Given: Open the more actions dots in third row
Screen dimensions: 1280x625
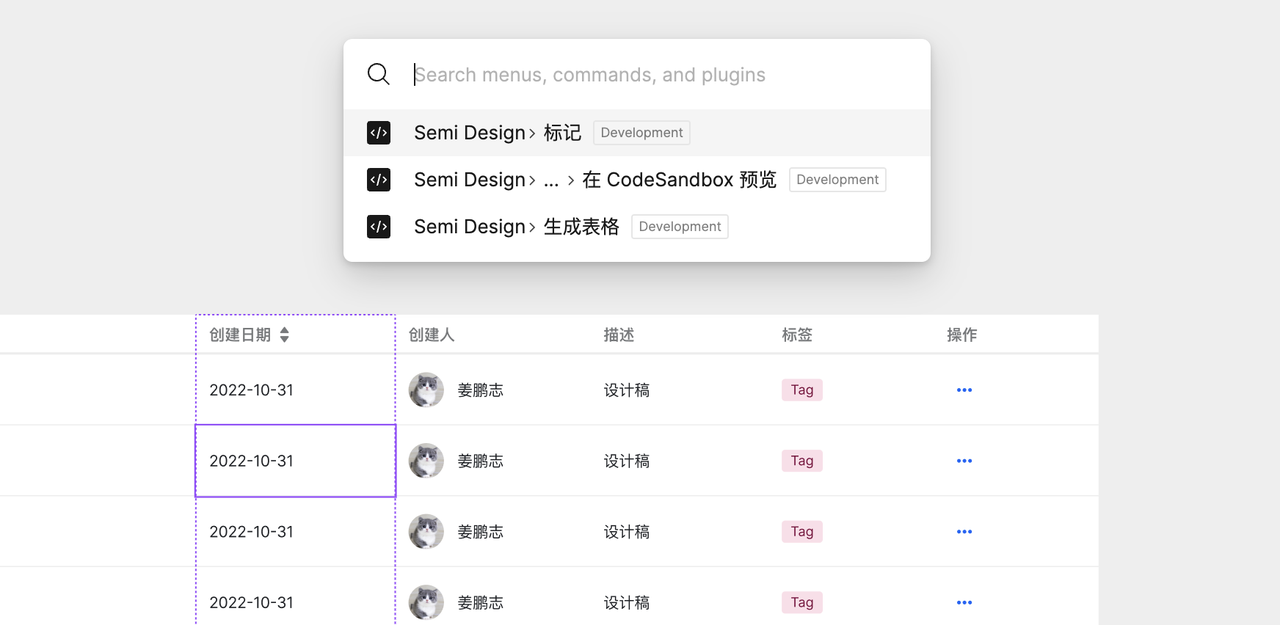Looking at the screenshot, I should [x=964, y=532].
